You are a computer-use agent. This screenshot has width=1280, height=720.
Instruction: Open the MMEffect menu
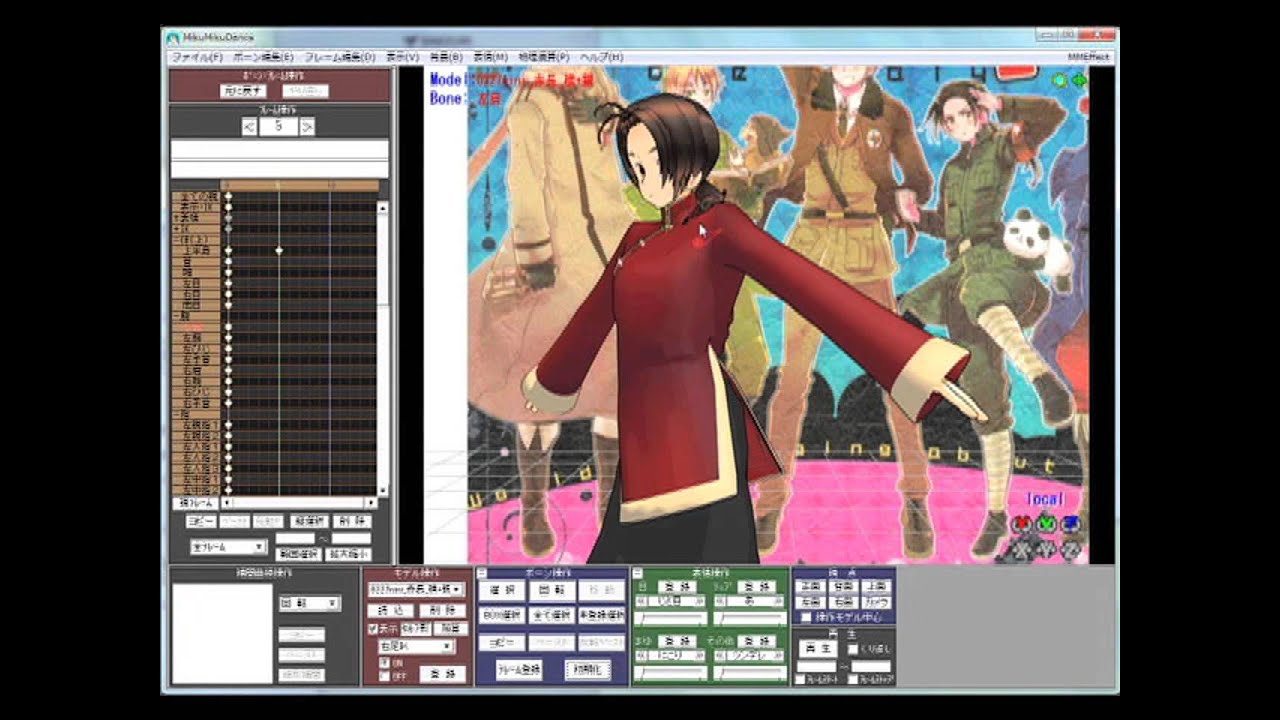pos(1089,57)
